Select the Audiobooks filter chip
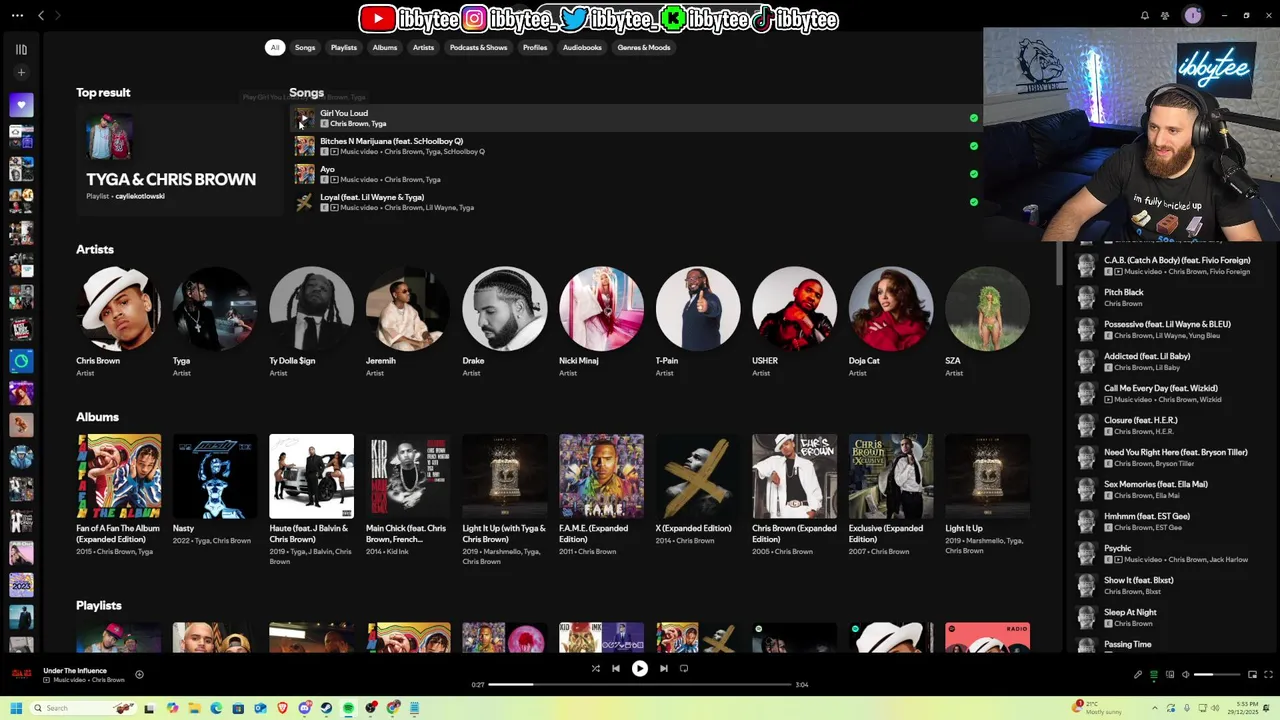Screen dimensions: 1280x720 coord(582,47)
